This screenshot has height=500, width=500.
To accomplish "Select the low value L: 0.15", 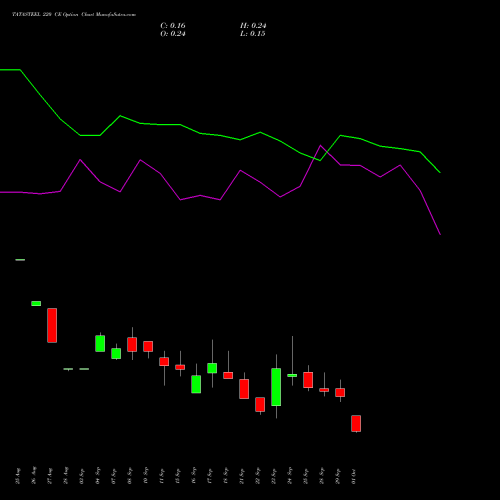I will pyautogui.click(x=253, y=34).
